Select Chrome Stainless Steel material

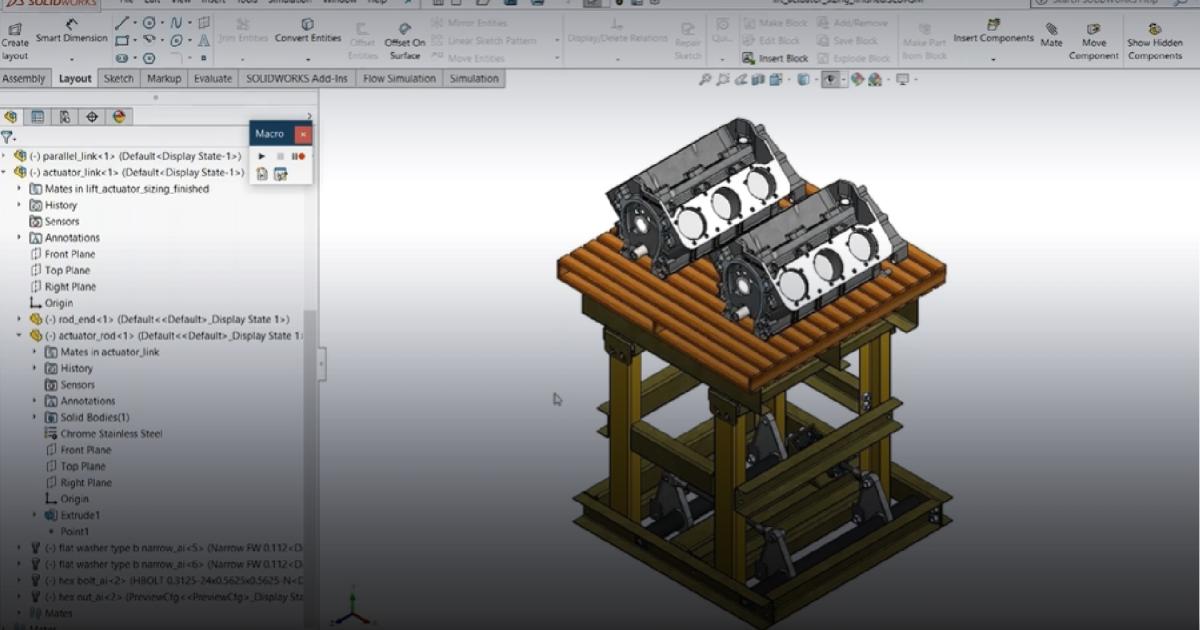(x=104, y=434)
